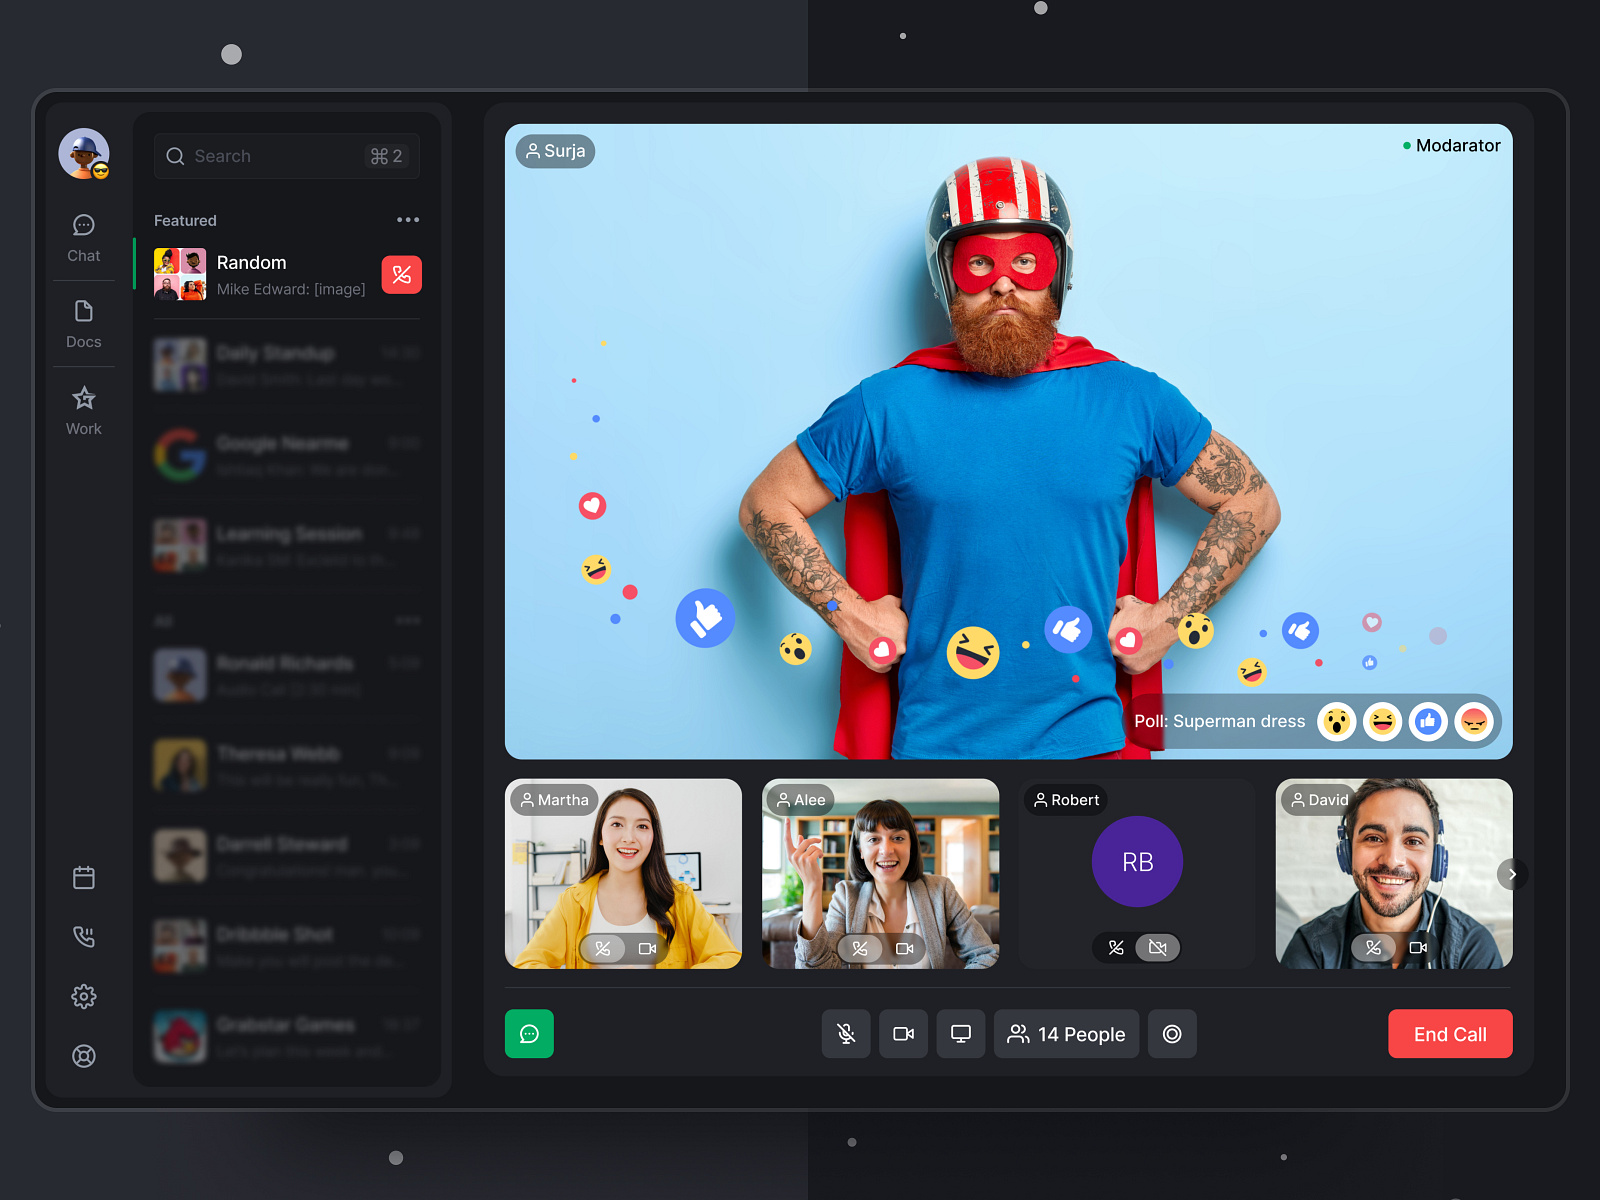This screenshot has width=1600, height=1200.
Task: Hang up via red call button on Random
Action: click(402, 275)
